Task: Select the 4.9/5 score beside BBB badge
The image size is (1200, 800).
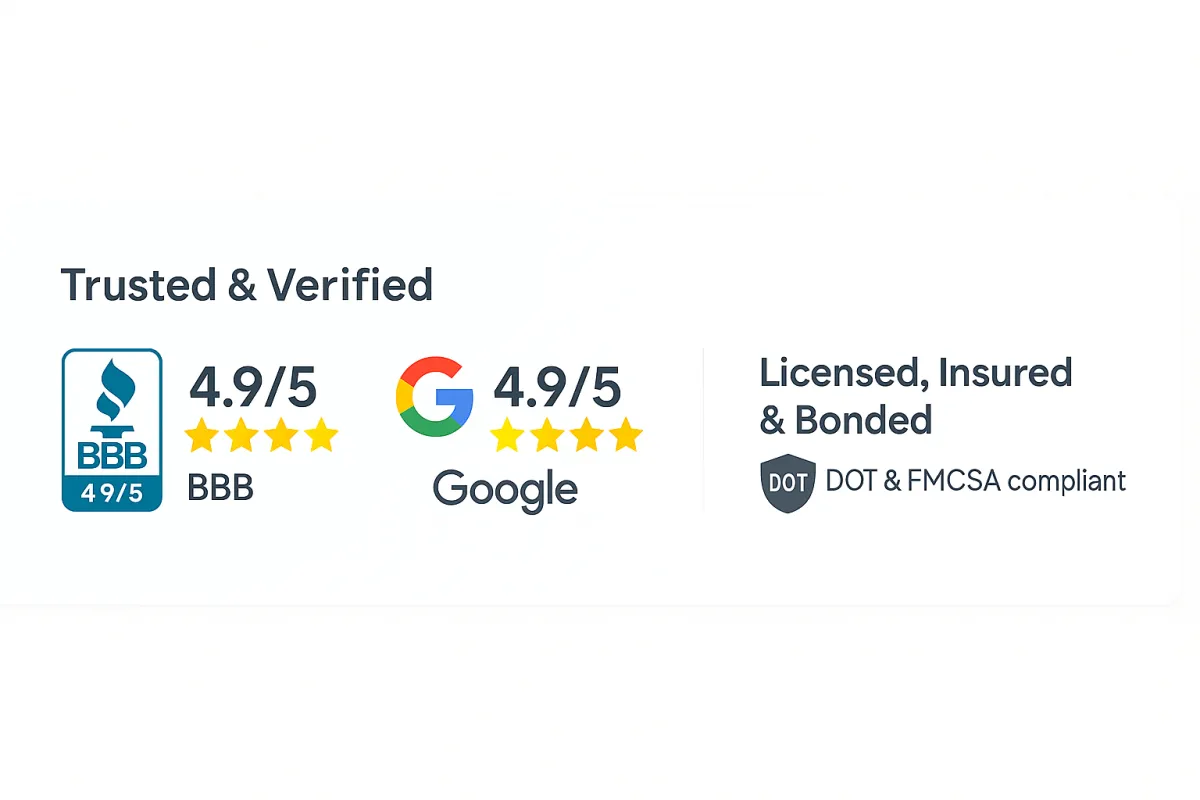Action: pyautogui.click(x=253, y=385)
